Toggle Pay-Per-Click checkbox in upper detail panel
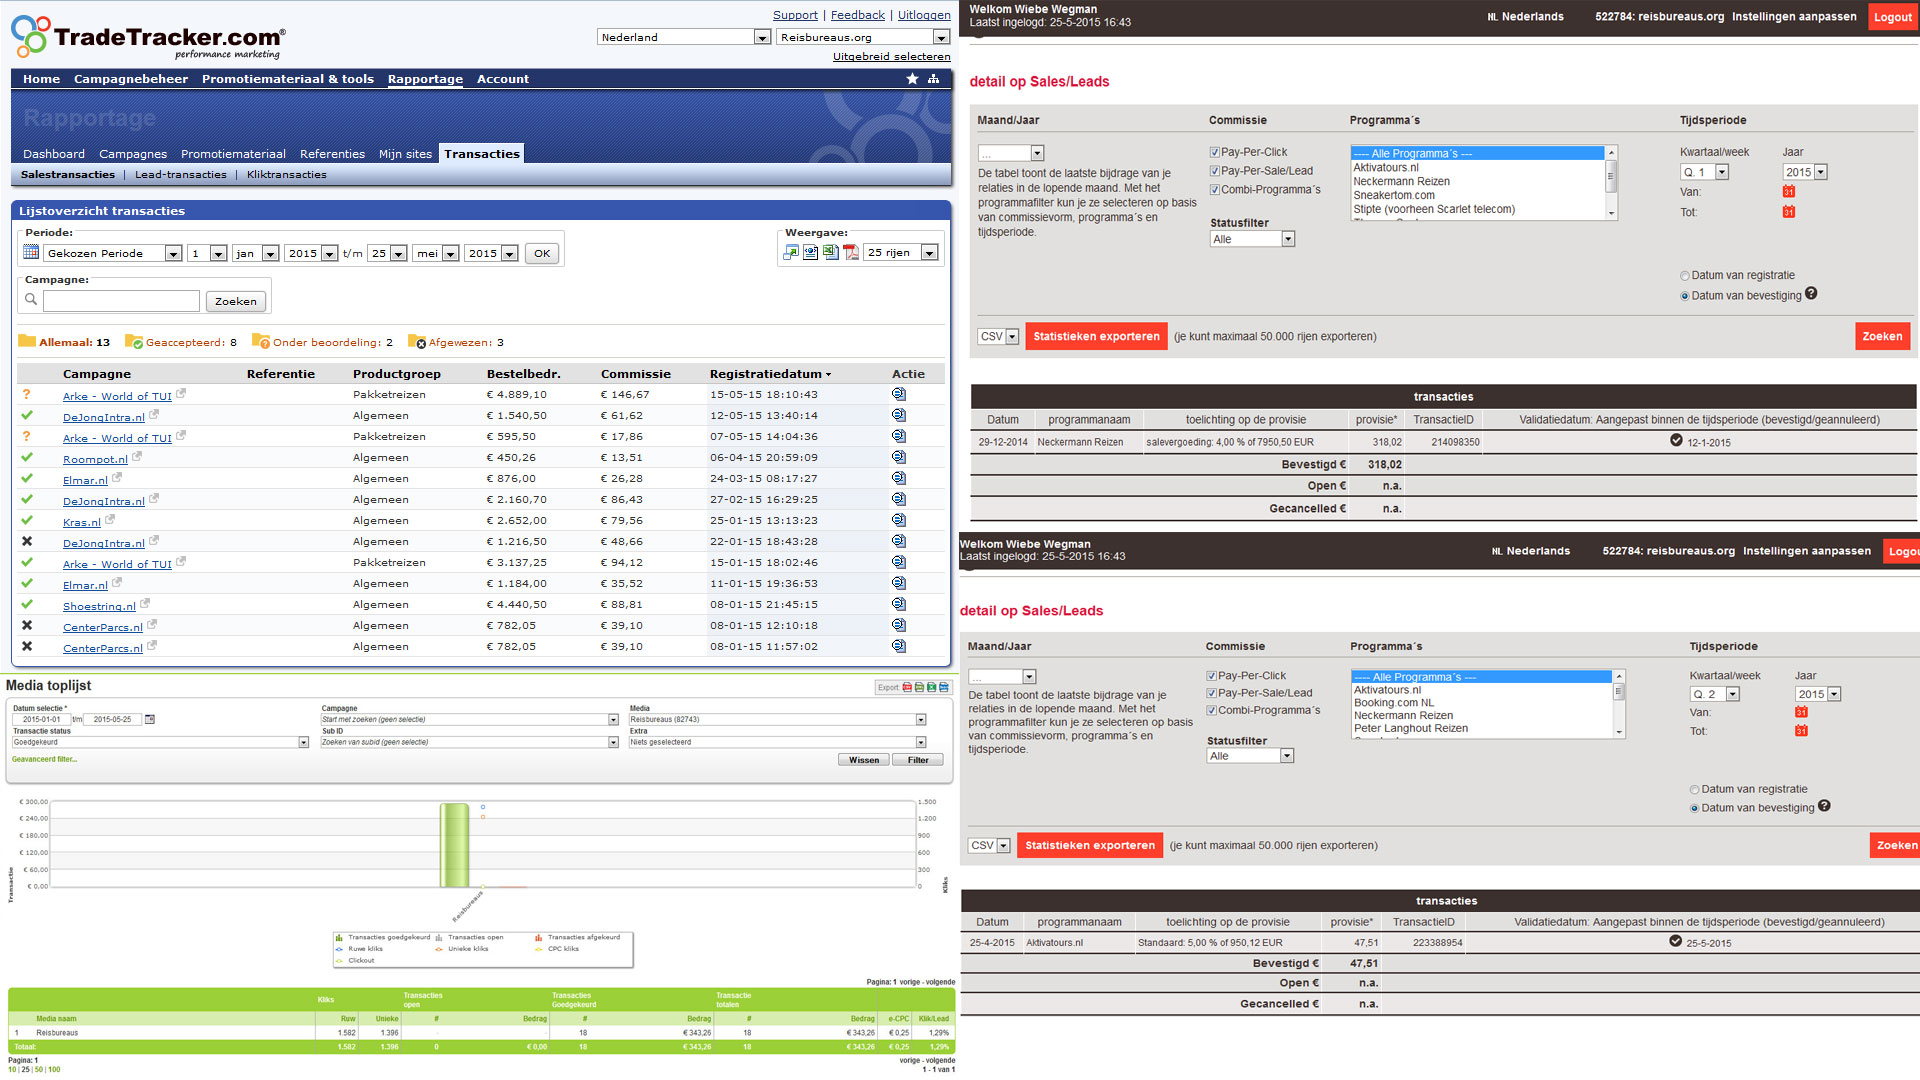Screen dimensions: 1920x1080 [x=1215, y=153]
